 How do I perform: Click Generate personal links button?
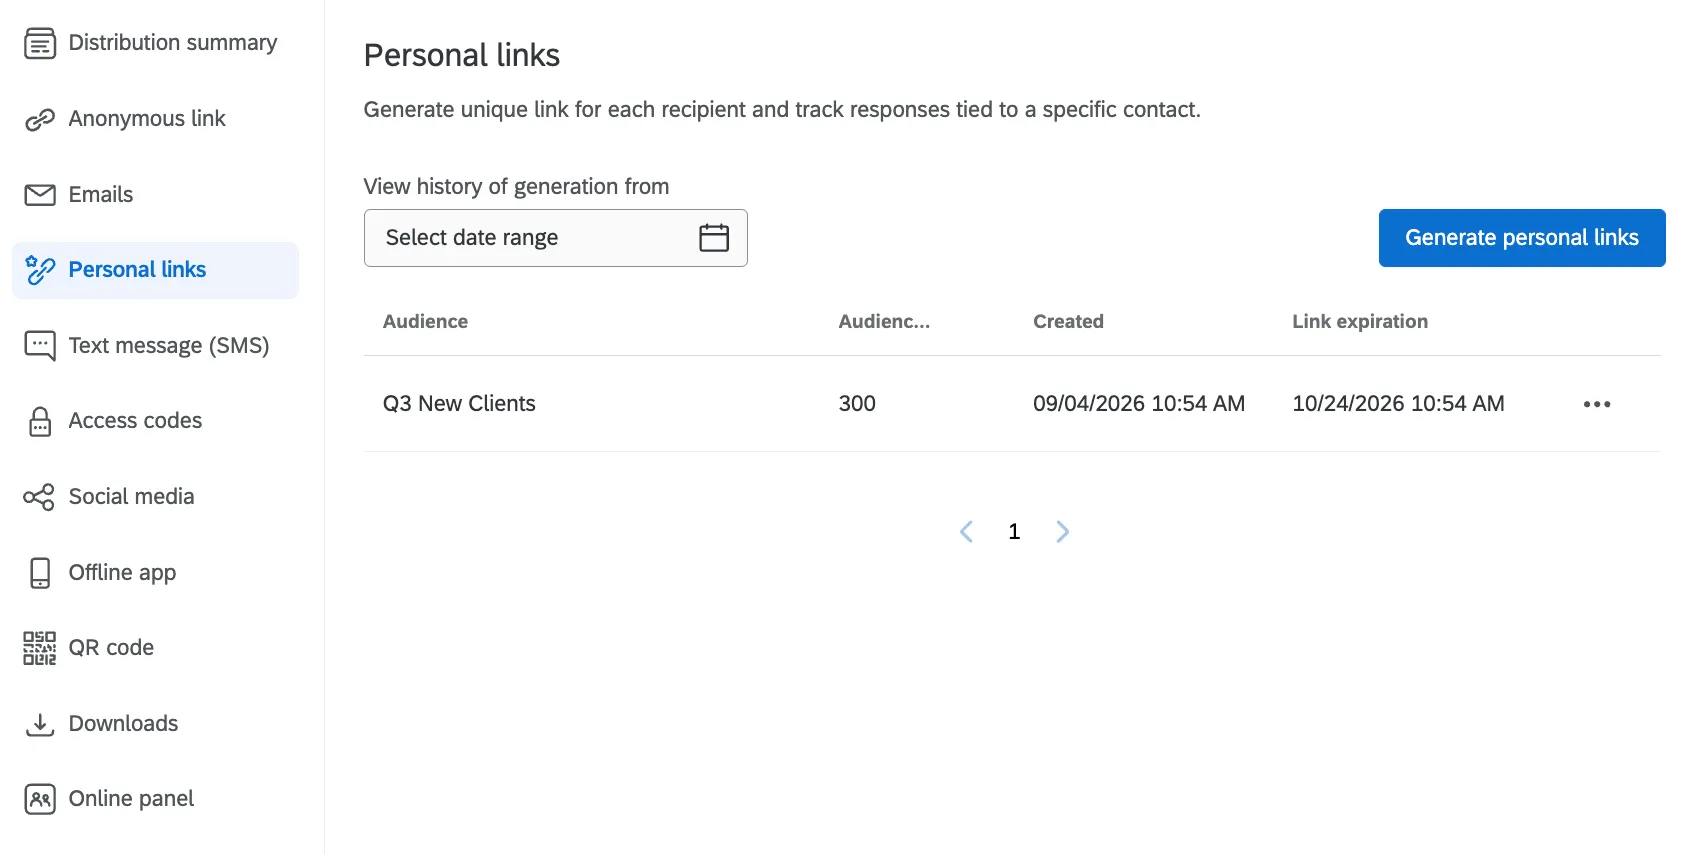pyautogui.click(x=1522, y=238)
